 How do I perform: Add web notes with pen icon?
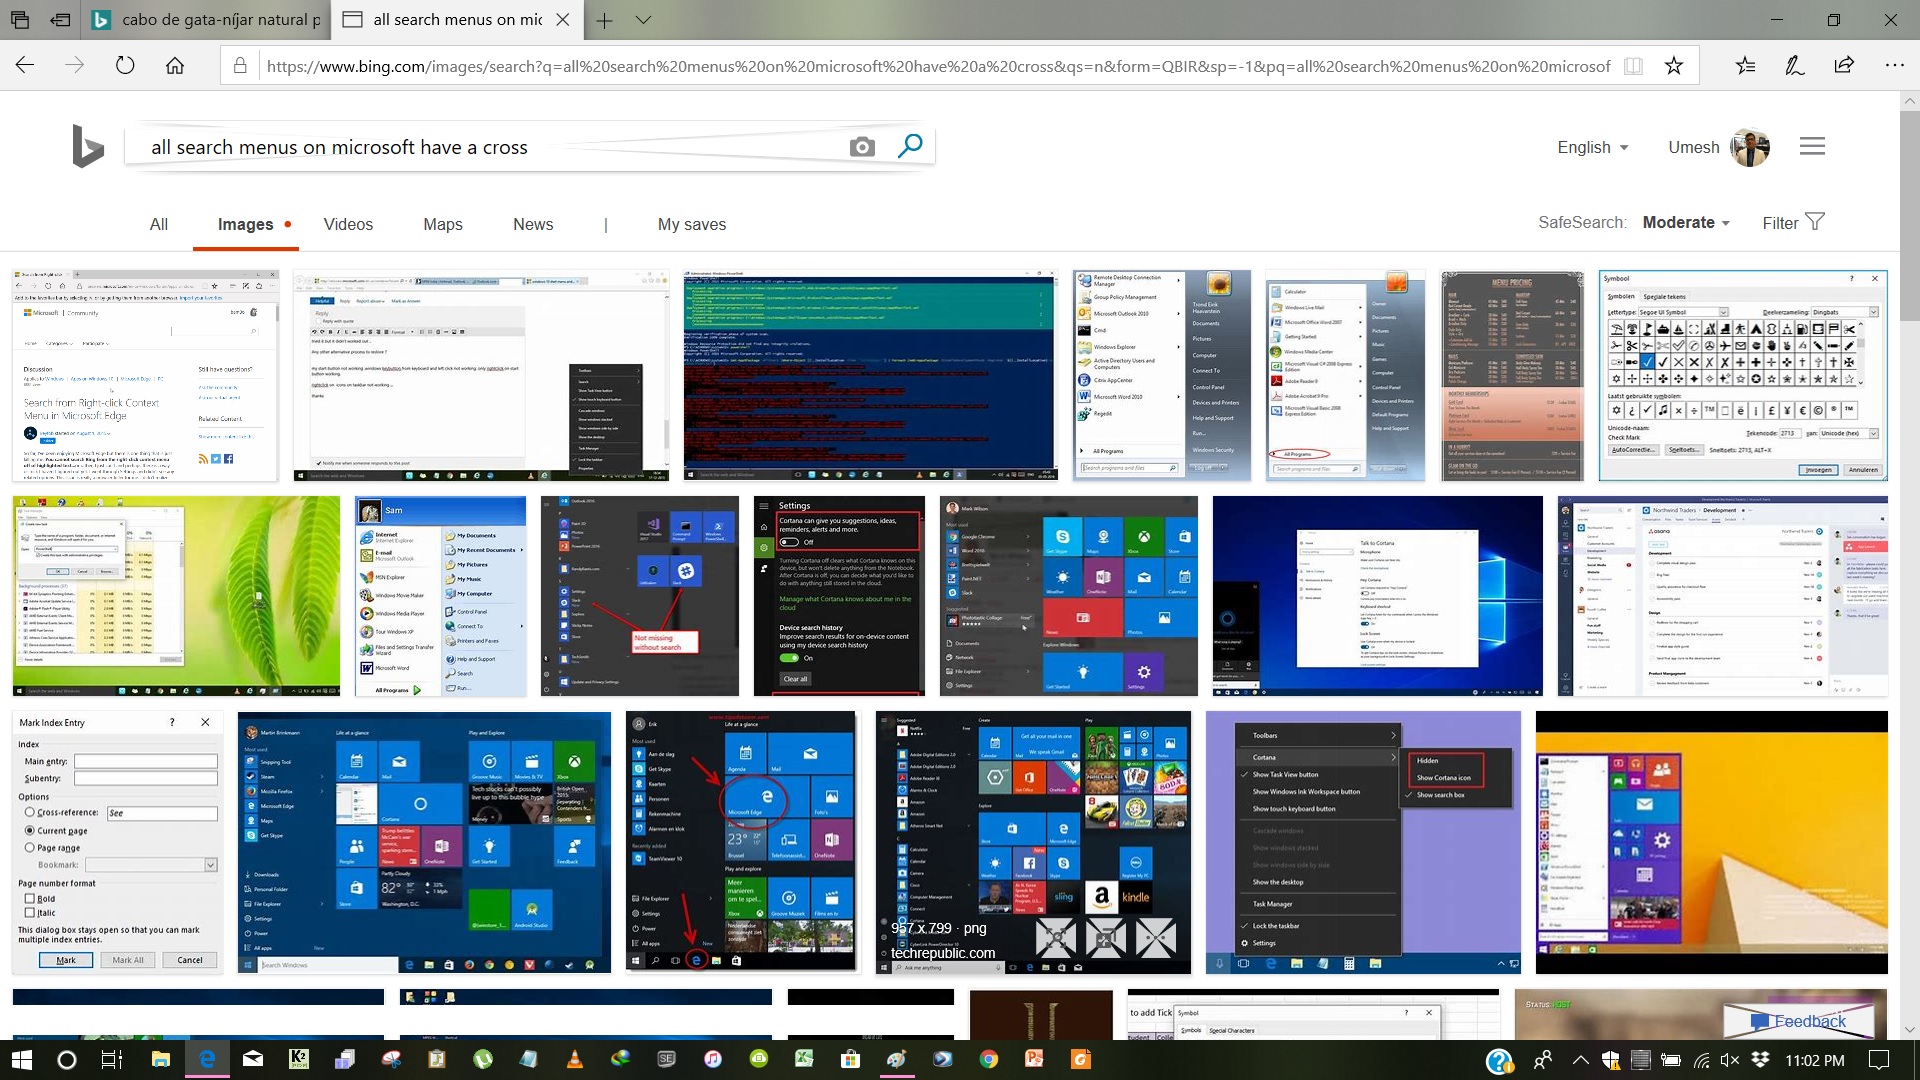click(1795, 66)
